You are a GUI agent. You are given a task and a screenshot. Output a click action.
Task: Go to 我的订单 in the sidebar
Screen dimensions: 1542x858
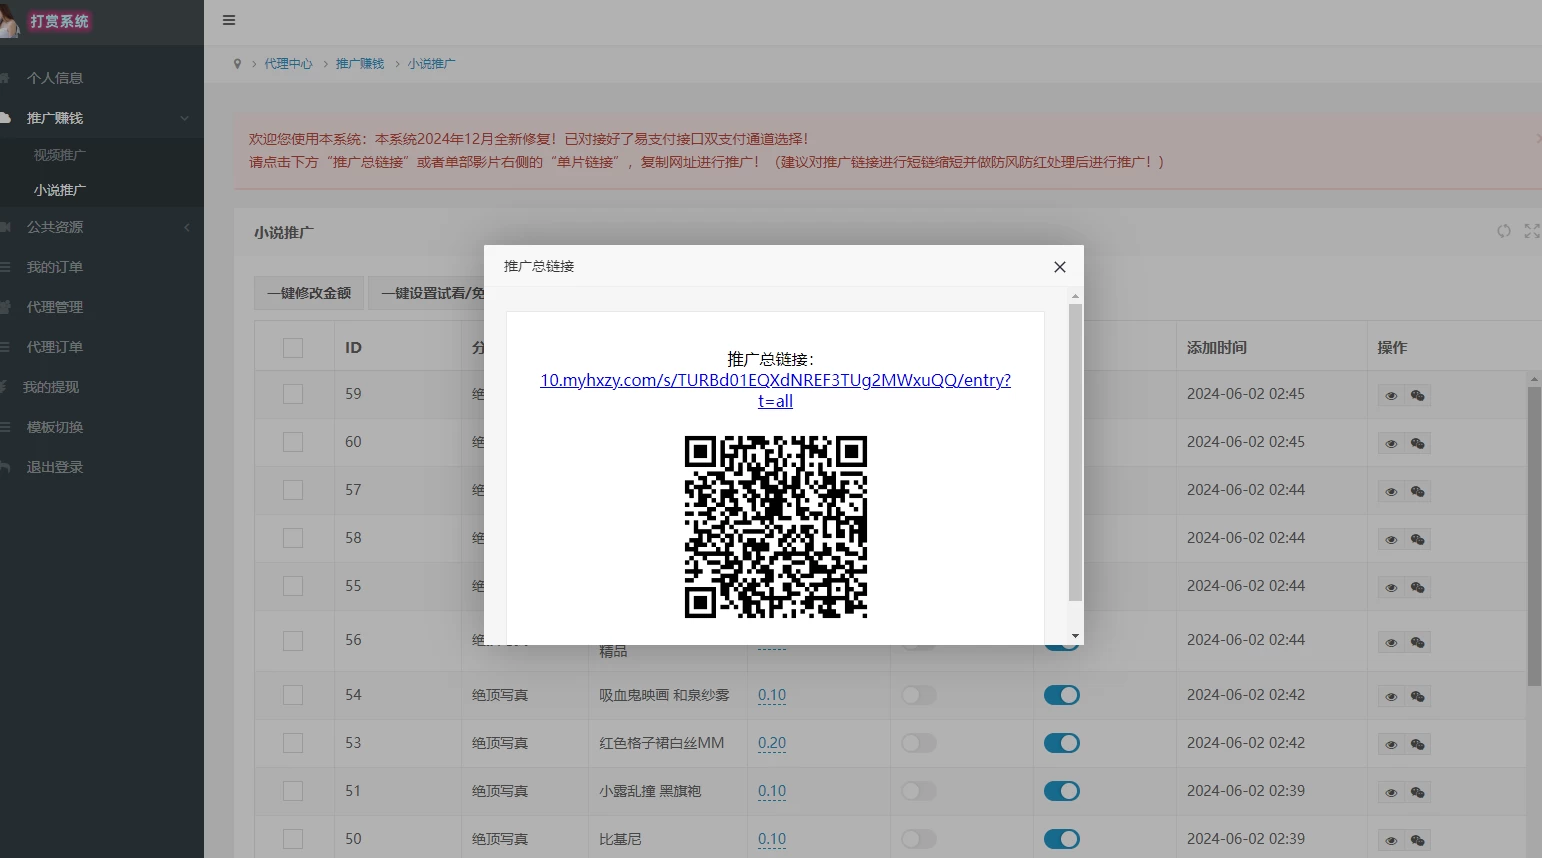click(55, 267)
